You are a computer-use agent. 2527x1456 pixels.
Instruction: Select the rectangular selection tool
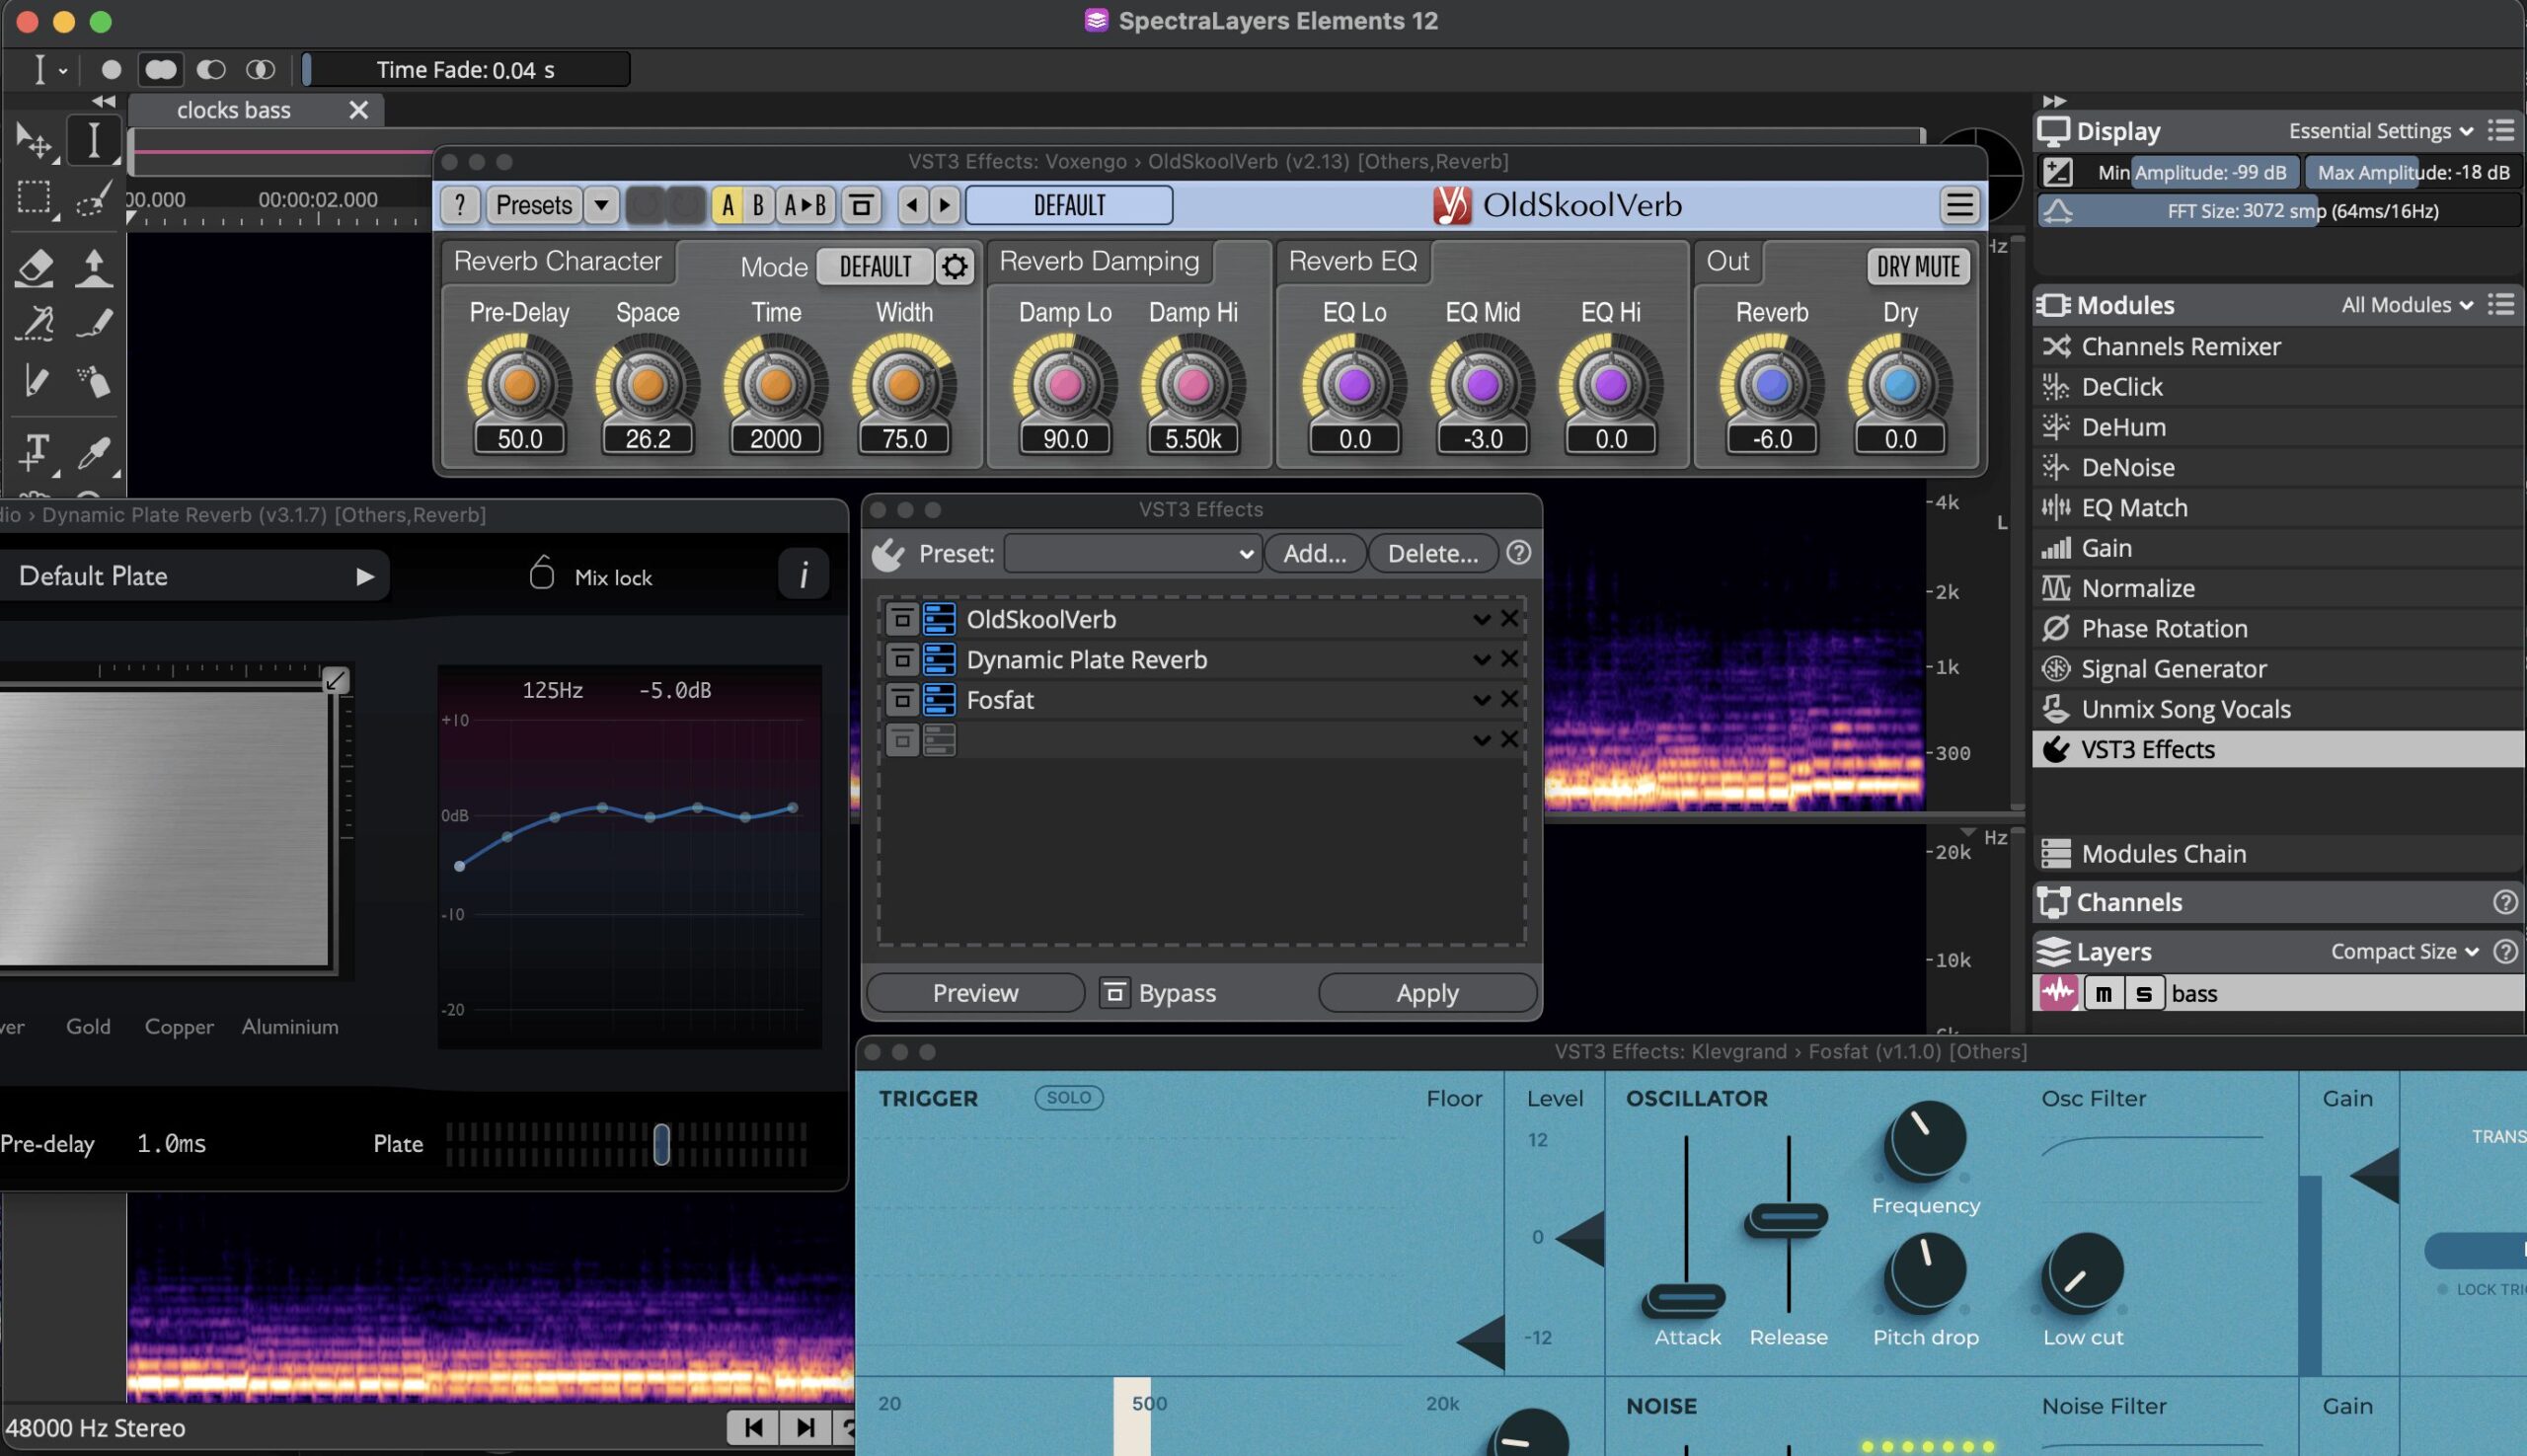(35, 198)
